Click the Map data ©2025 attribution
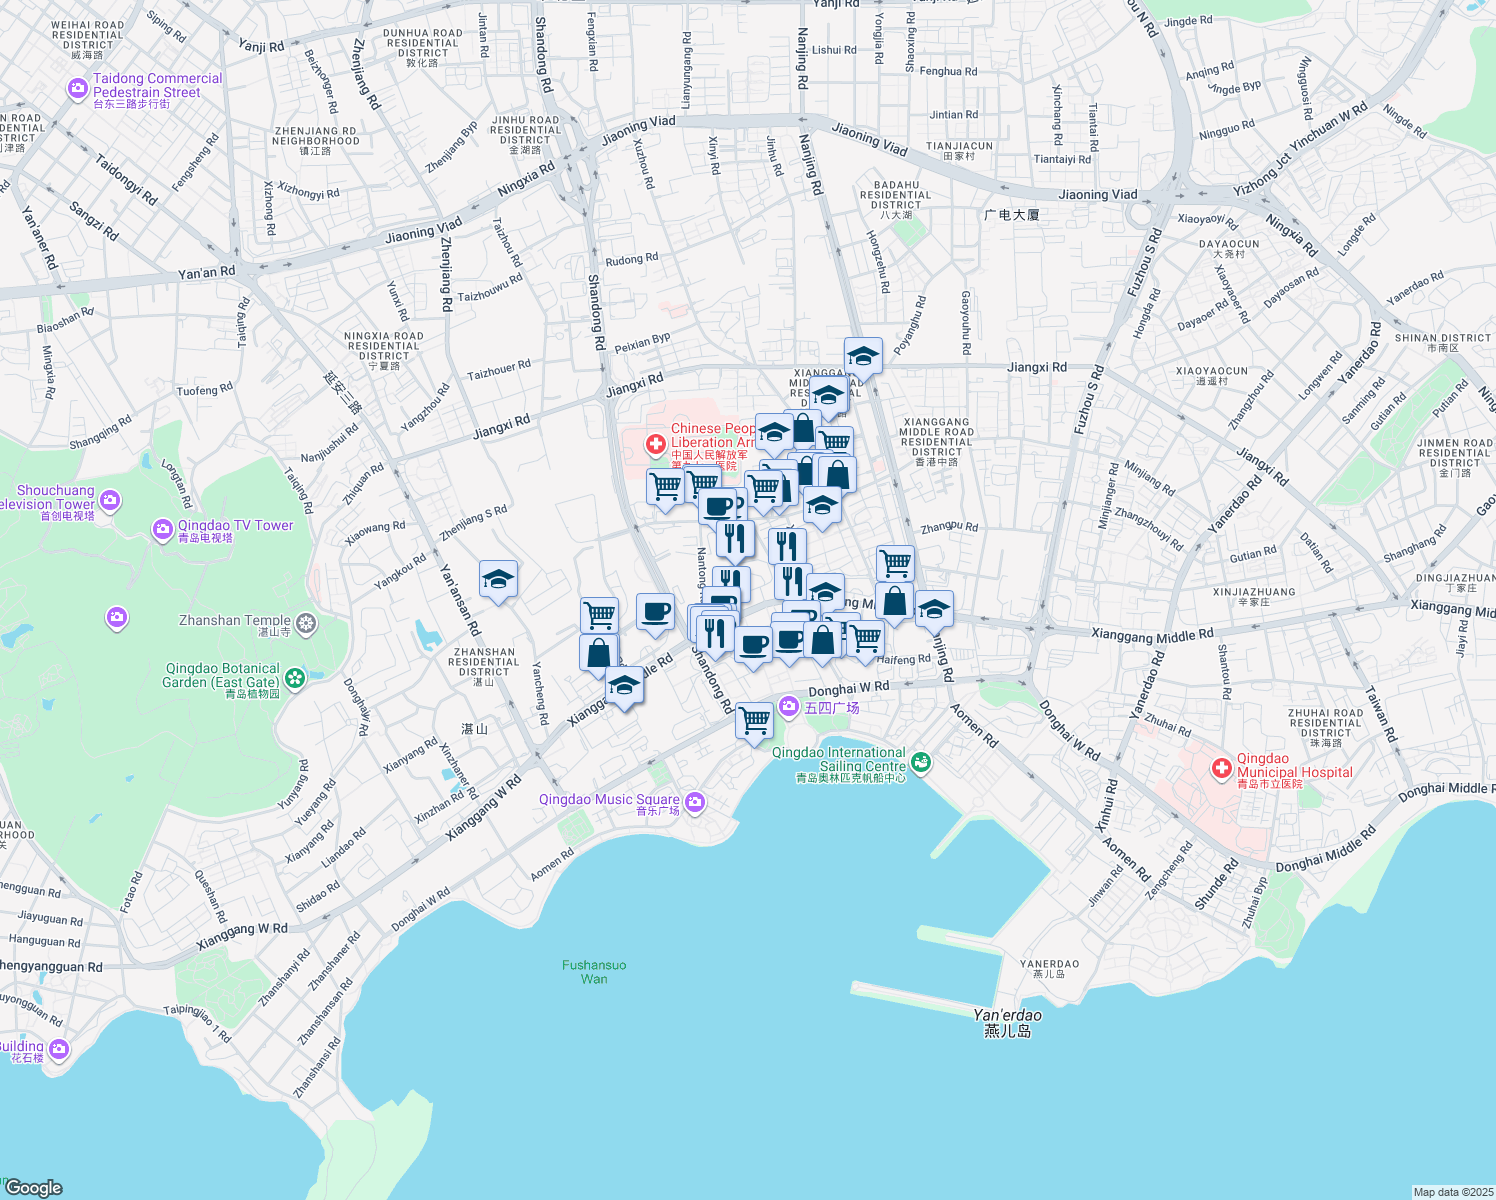Image resolution: width=1496 pixels, height=1200 pixels. click(1452, 1192)
